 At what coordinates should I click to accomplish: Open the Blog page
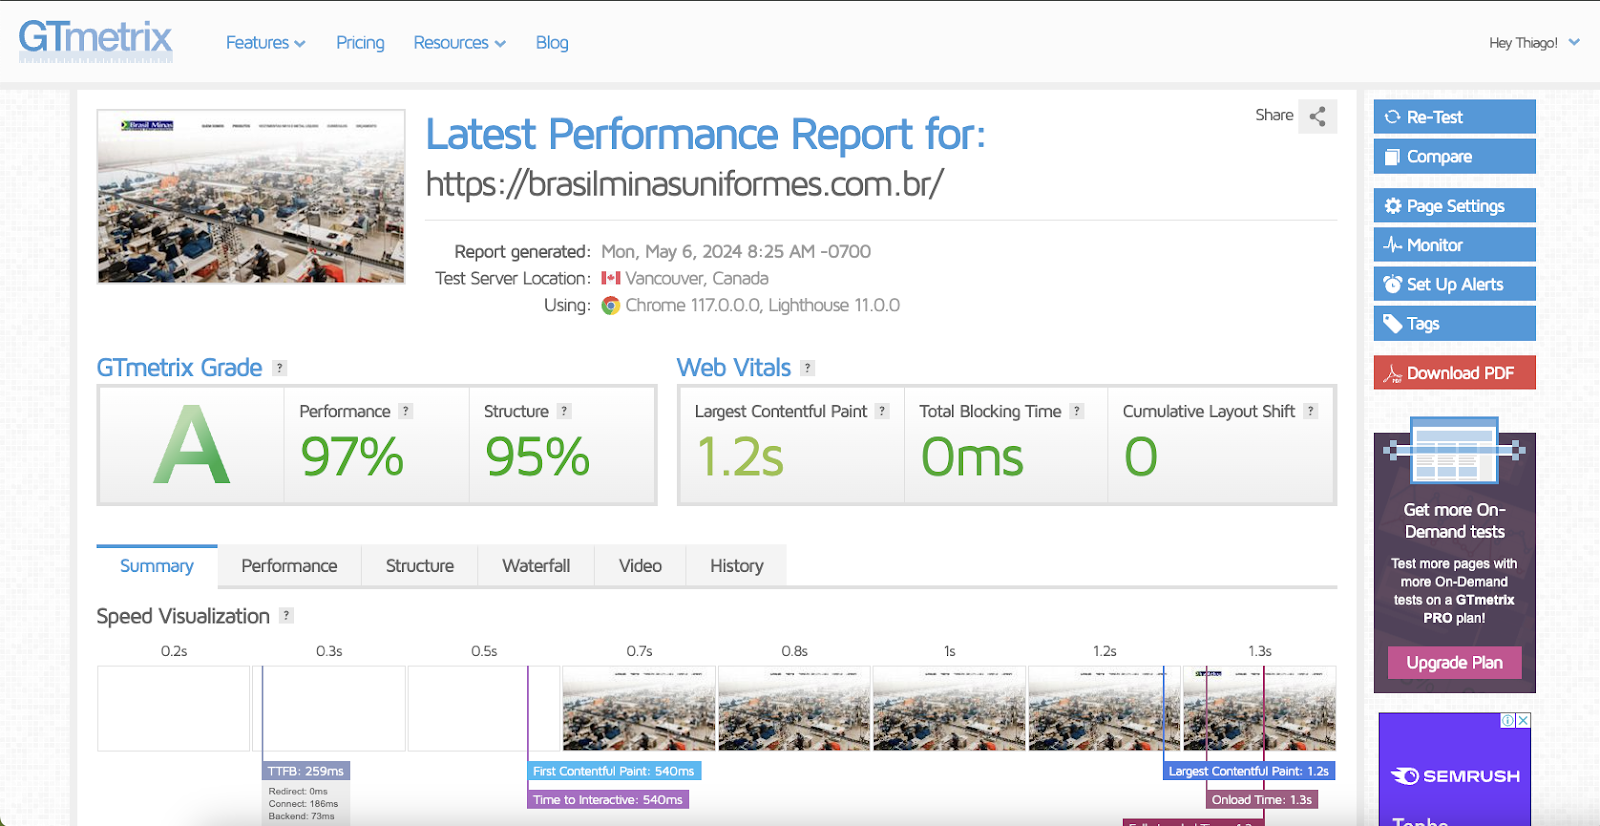point(552,43)
